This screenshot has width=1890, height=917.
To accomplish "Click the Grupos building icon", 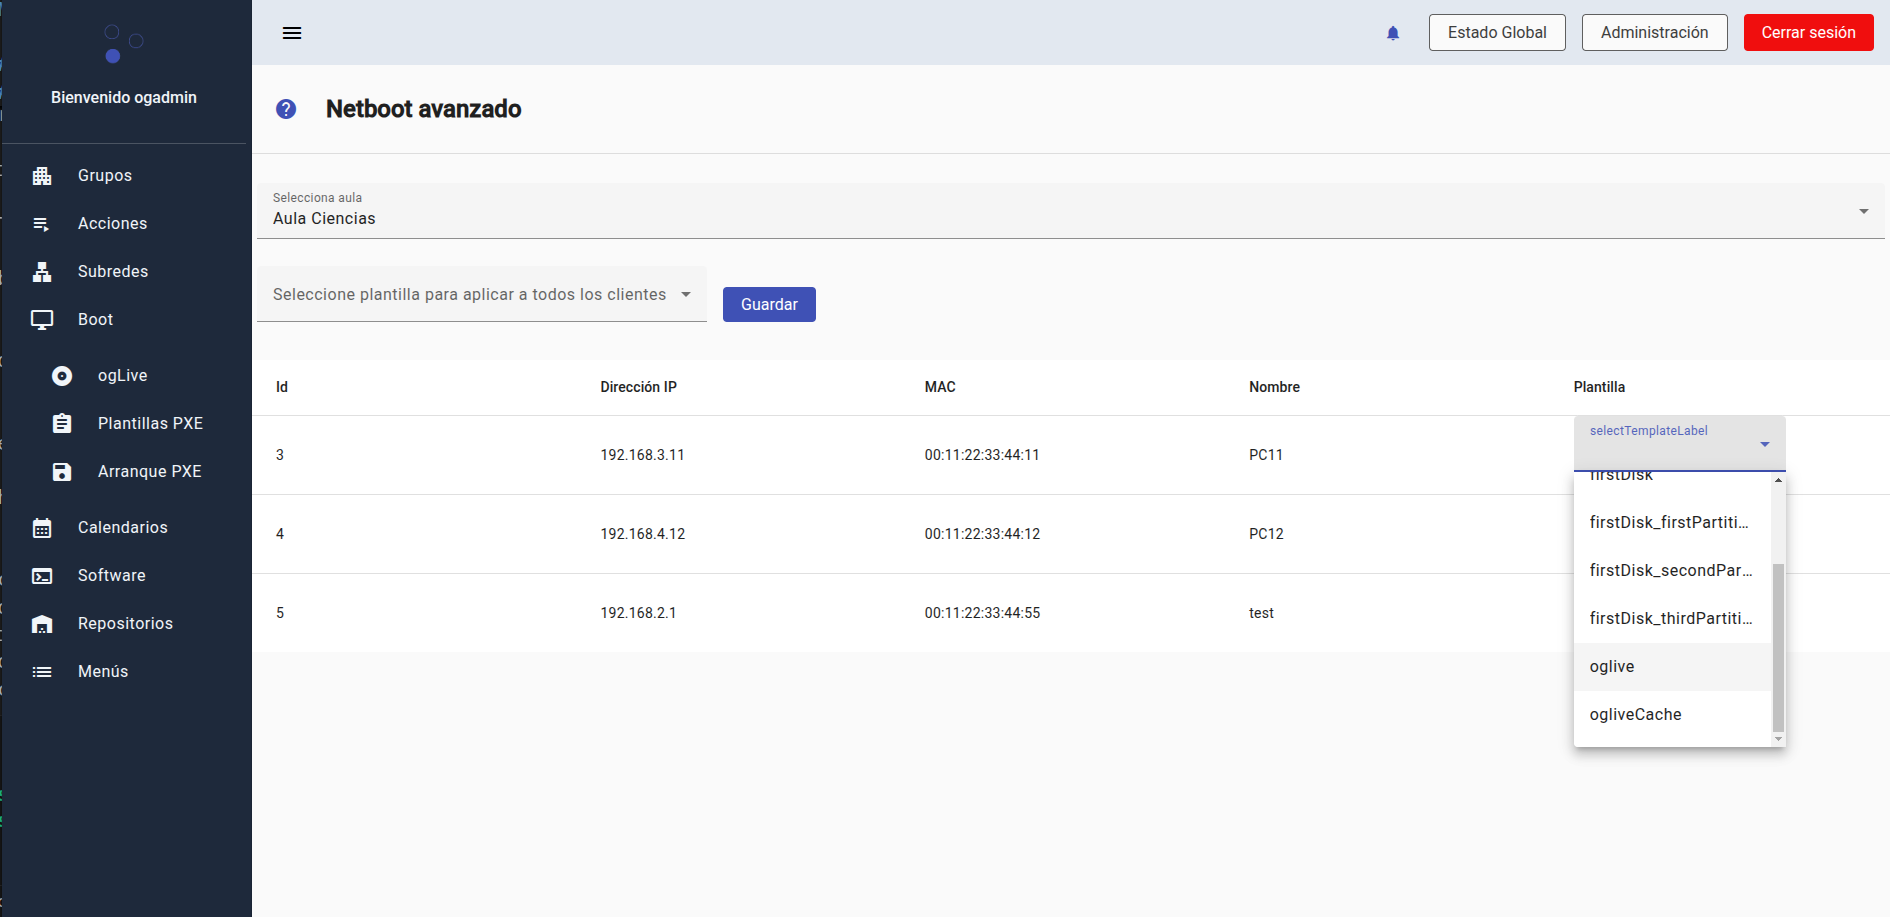I will click(x=42, y=176).
